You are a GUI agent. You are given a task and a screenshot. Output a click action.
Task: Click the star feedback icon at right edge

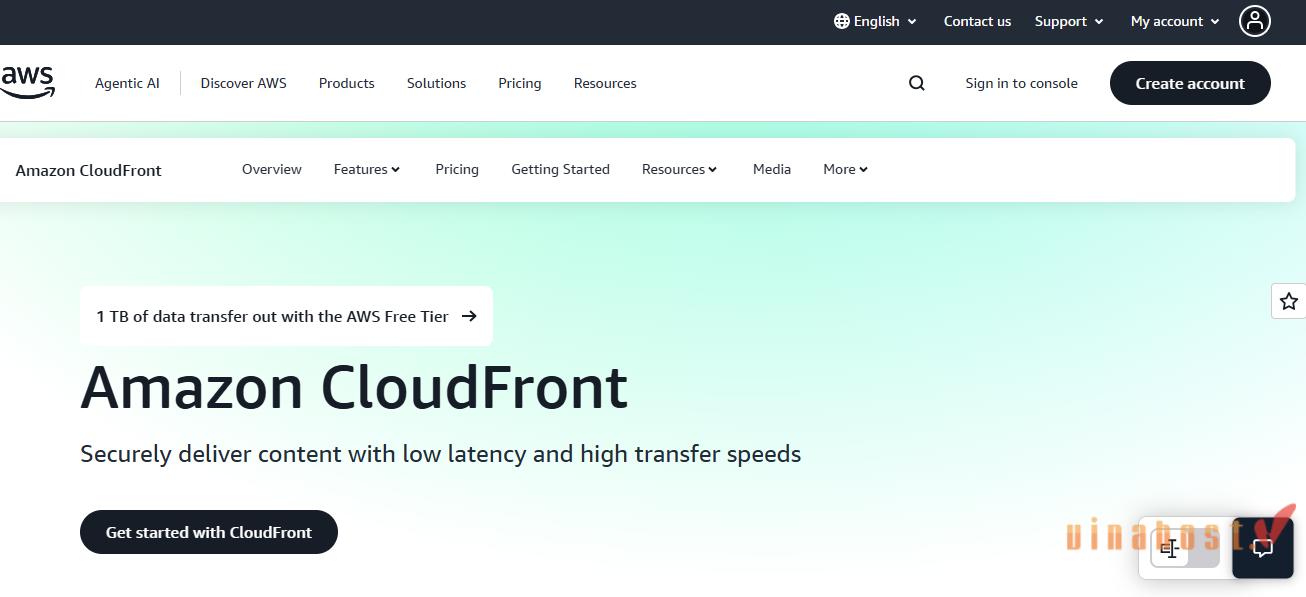[x=1289, y=301]
